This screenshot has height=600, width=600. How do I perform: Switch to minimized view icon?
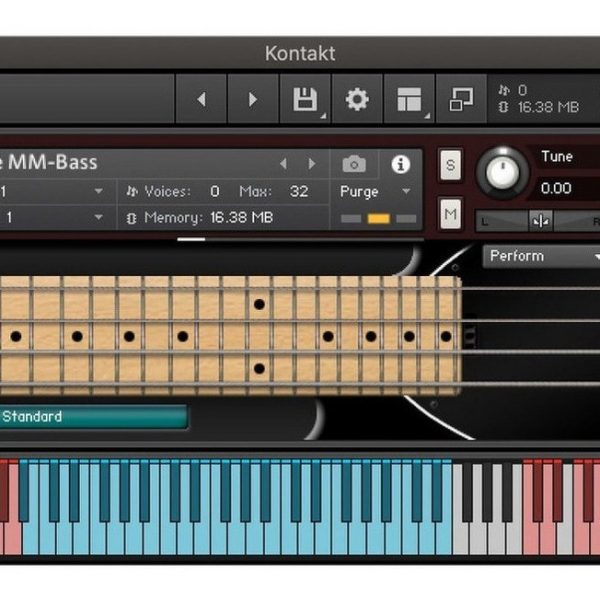pyautogui.click(x=461, y=99)
